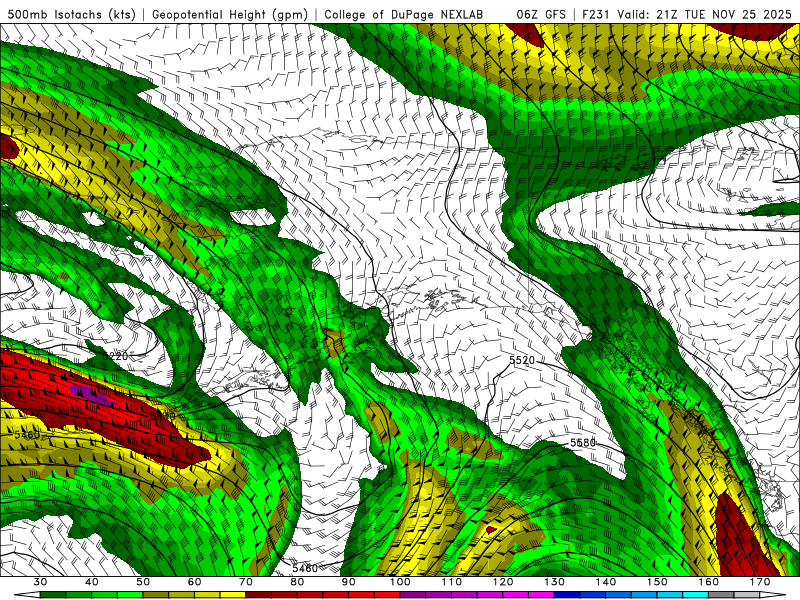Click the olive swatch right of 50
This screenshot has width=800, height=600.
[156, 595]
